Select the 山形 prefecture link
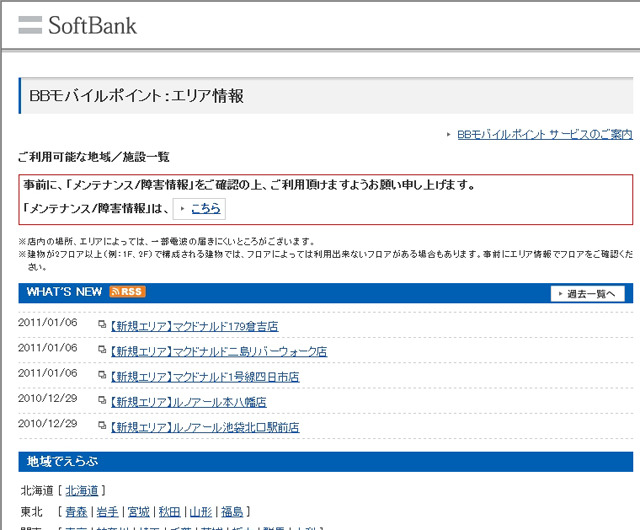The image size is (640, 530). pyautogui.click(x=201, y=512)
